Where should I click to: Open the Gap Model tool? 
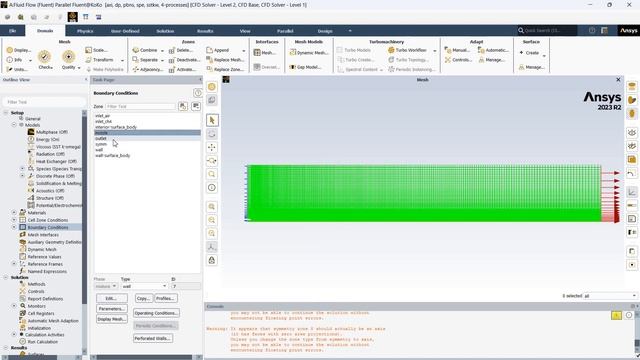(x=305, y=67)
